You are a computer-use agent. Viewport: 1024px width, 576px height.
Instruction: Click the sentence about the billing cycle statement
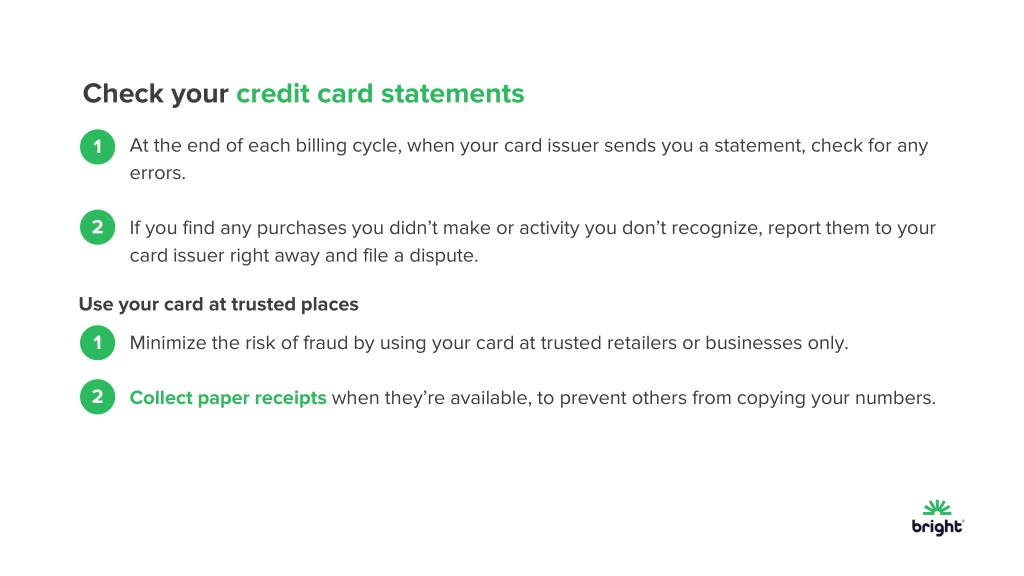(528, 159)
